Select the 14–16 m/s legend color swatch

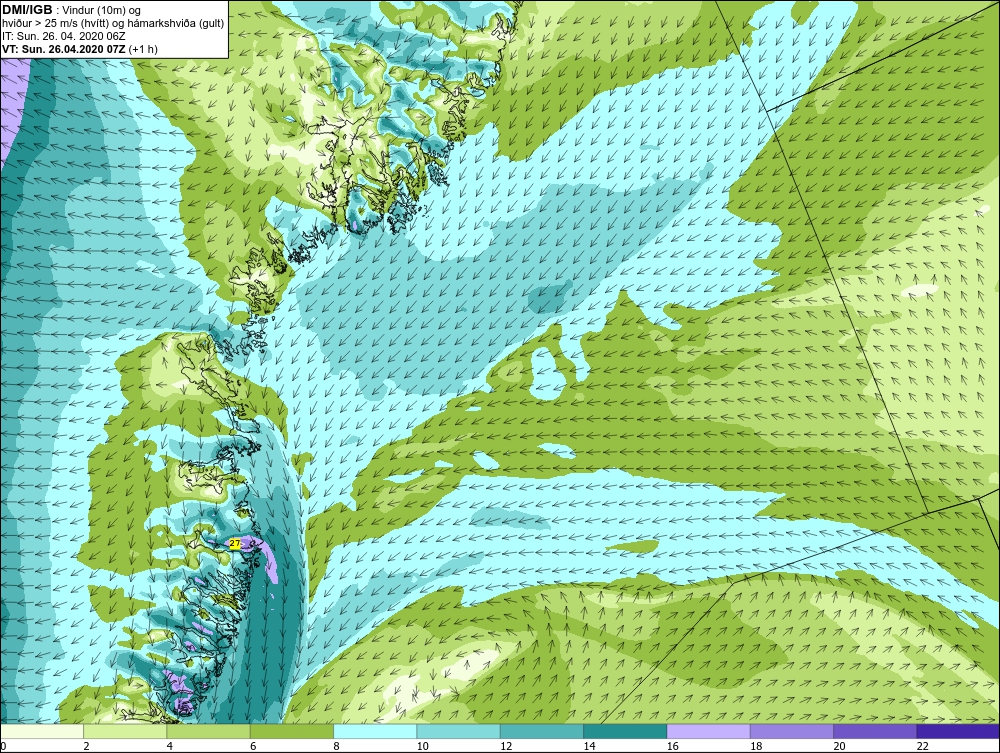pos(625,731)
